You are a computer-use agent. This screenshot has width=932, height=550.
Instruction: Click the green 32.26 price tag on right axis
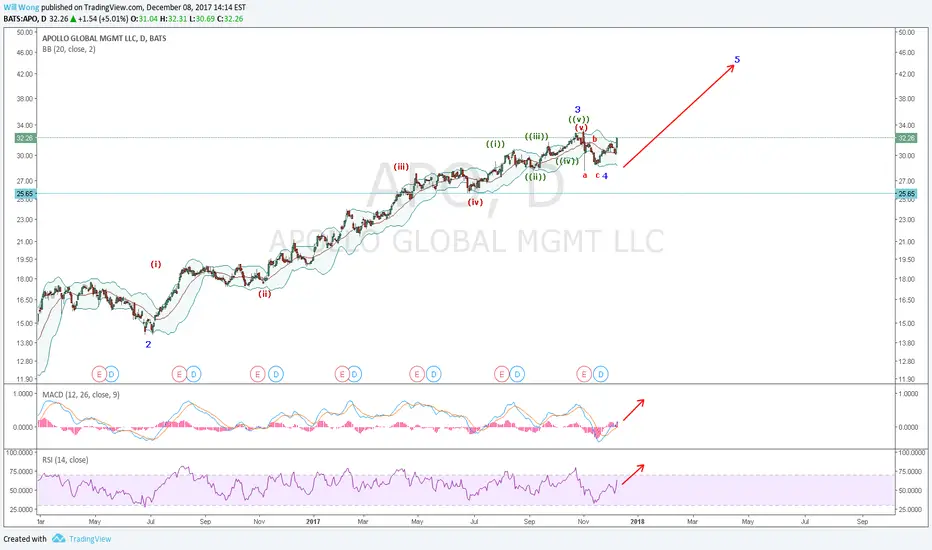(906, 138)
